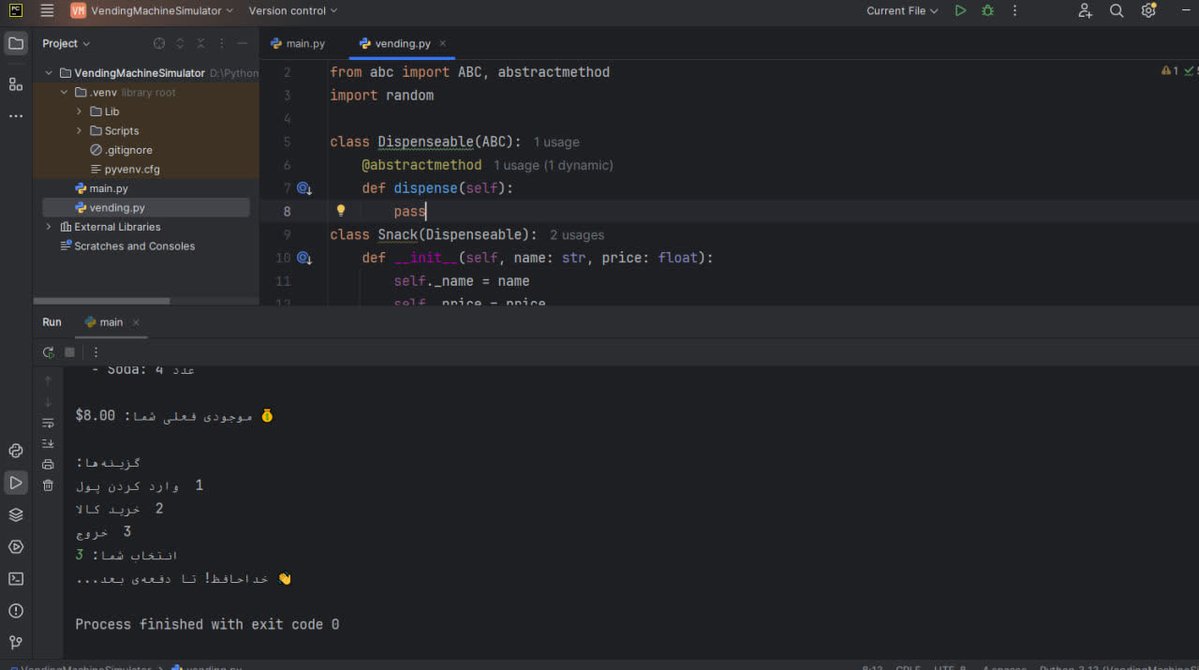Open the Problems tool window icon

tap(15, 610)
